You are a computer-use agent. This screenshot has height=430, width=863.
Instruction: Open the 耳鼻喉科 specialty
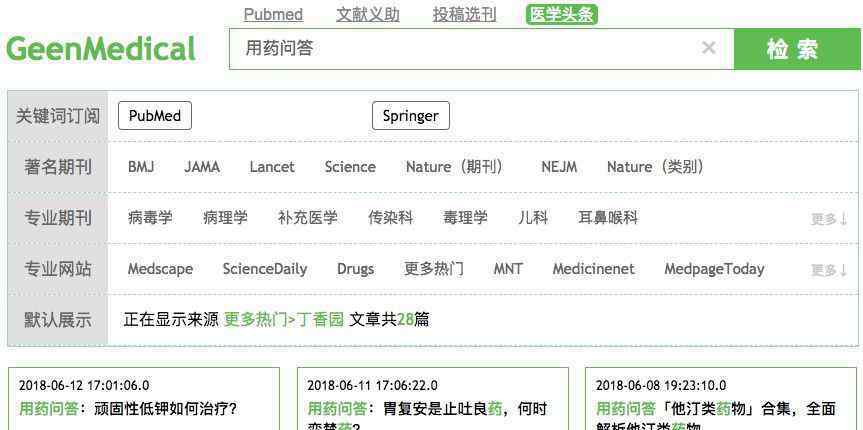tap(608, 217)
